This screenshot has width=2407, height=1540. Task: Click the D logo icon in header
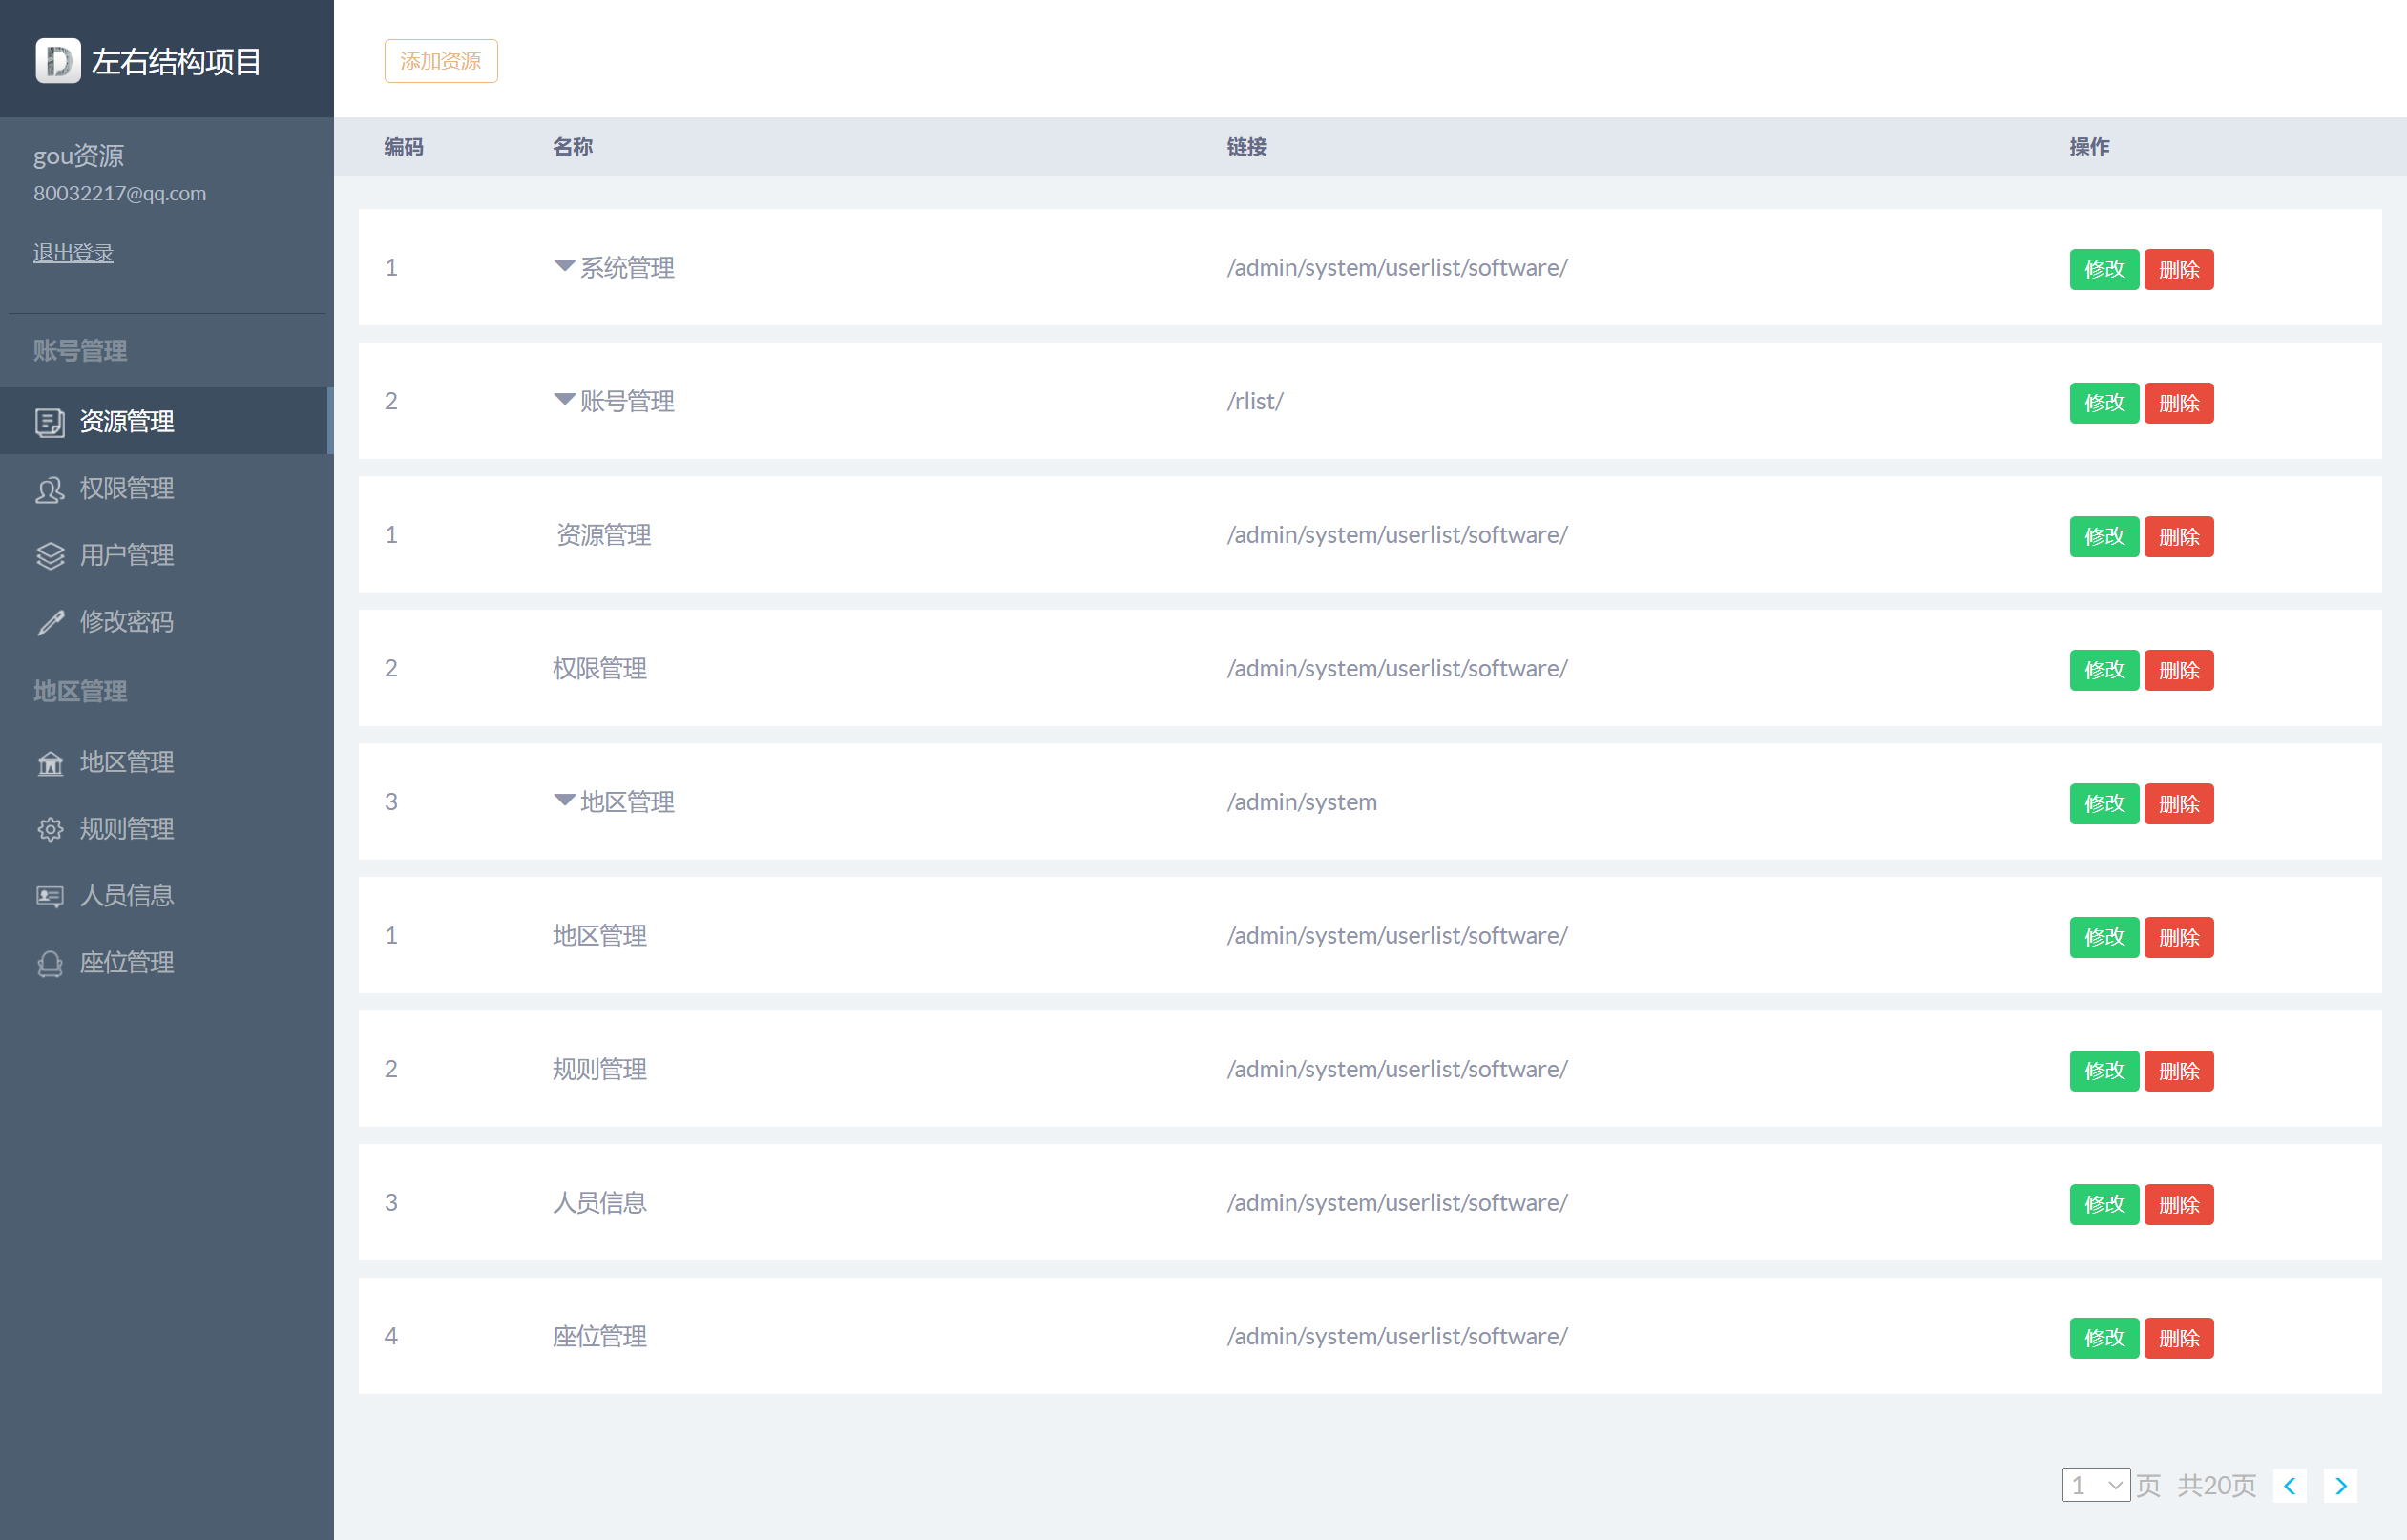58,61
